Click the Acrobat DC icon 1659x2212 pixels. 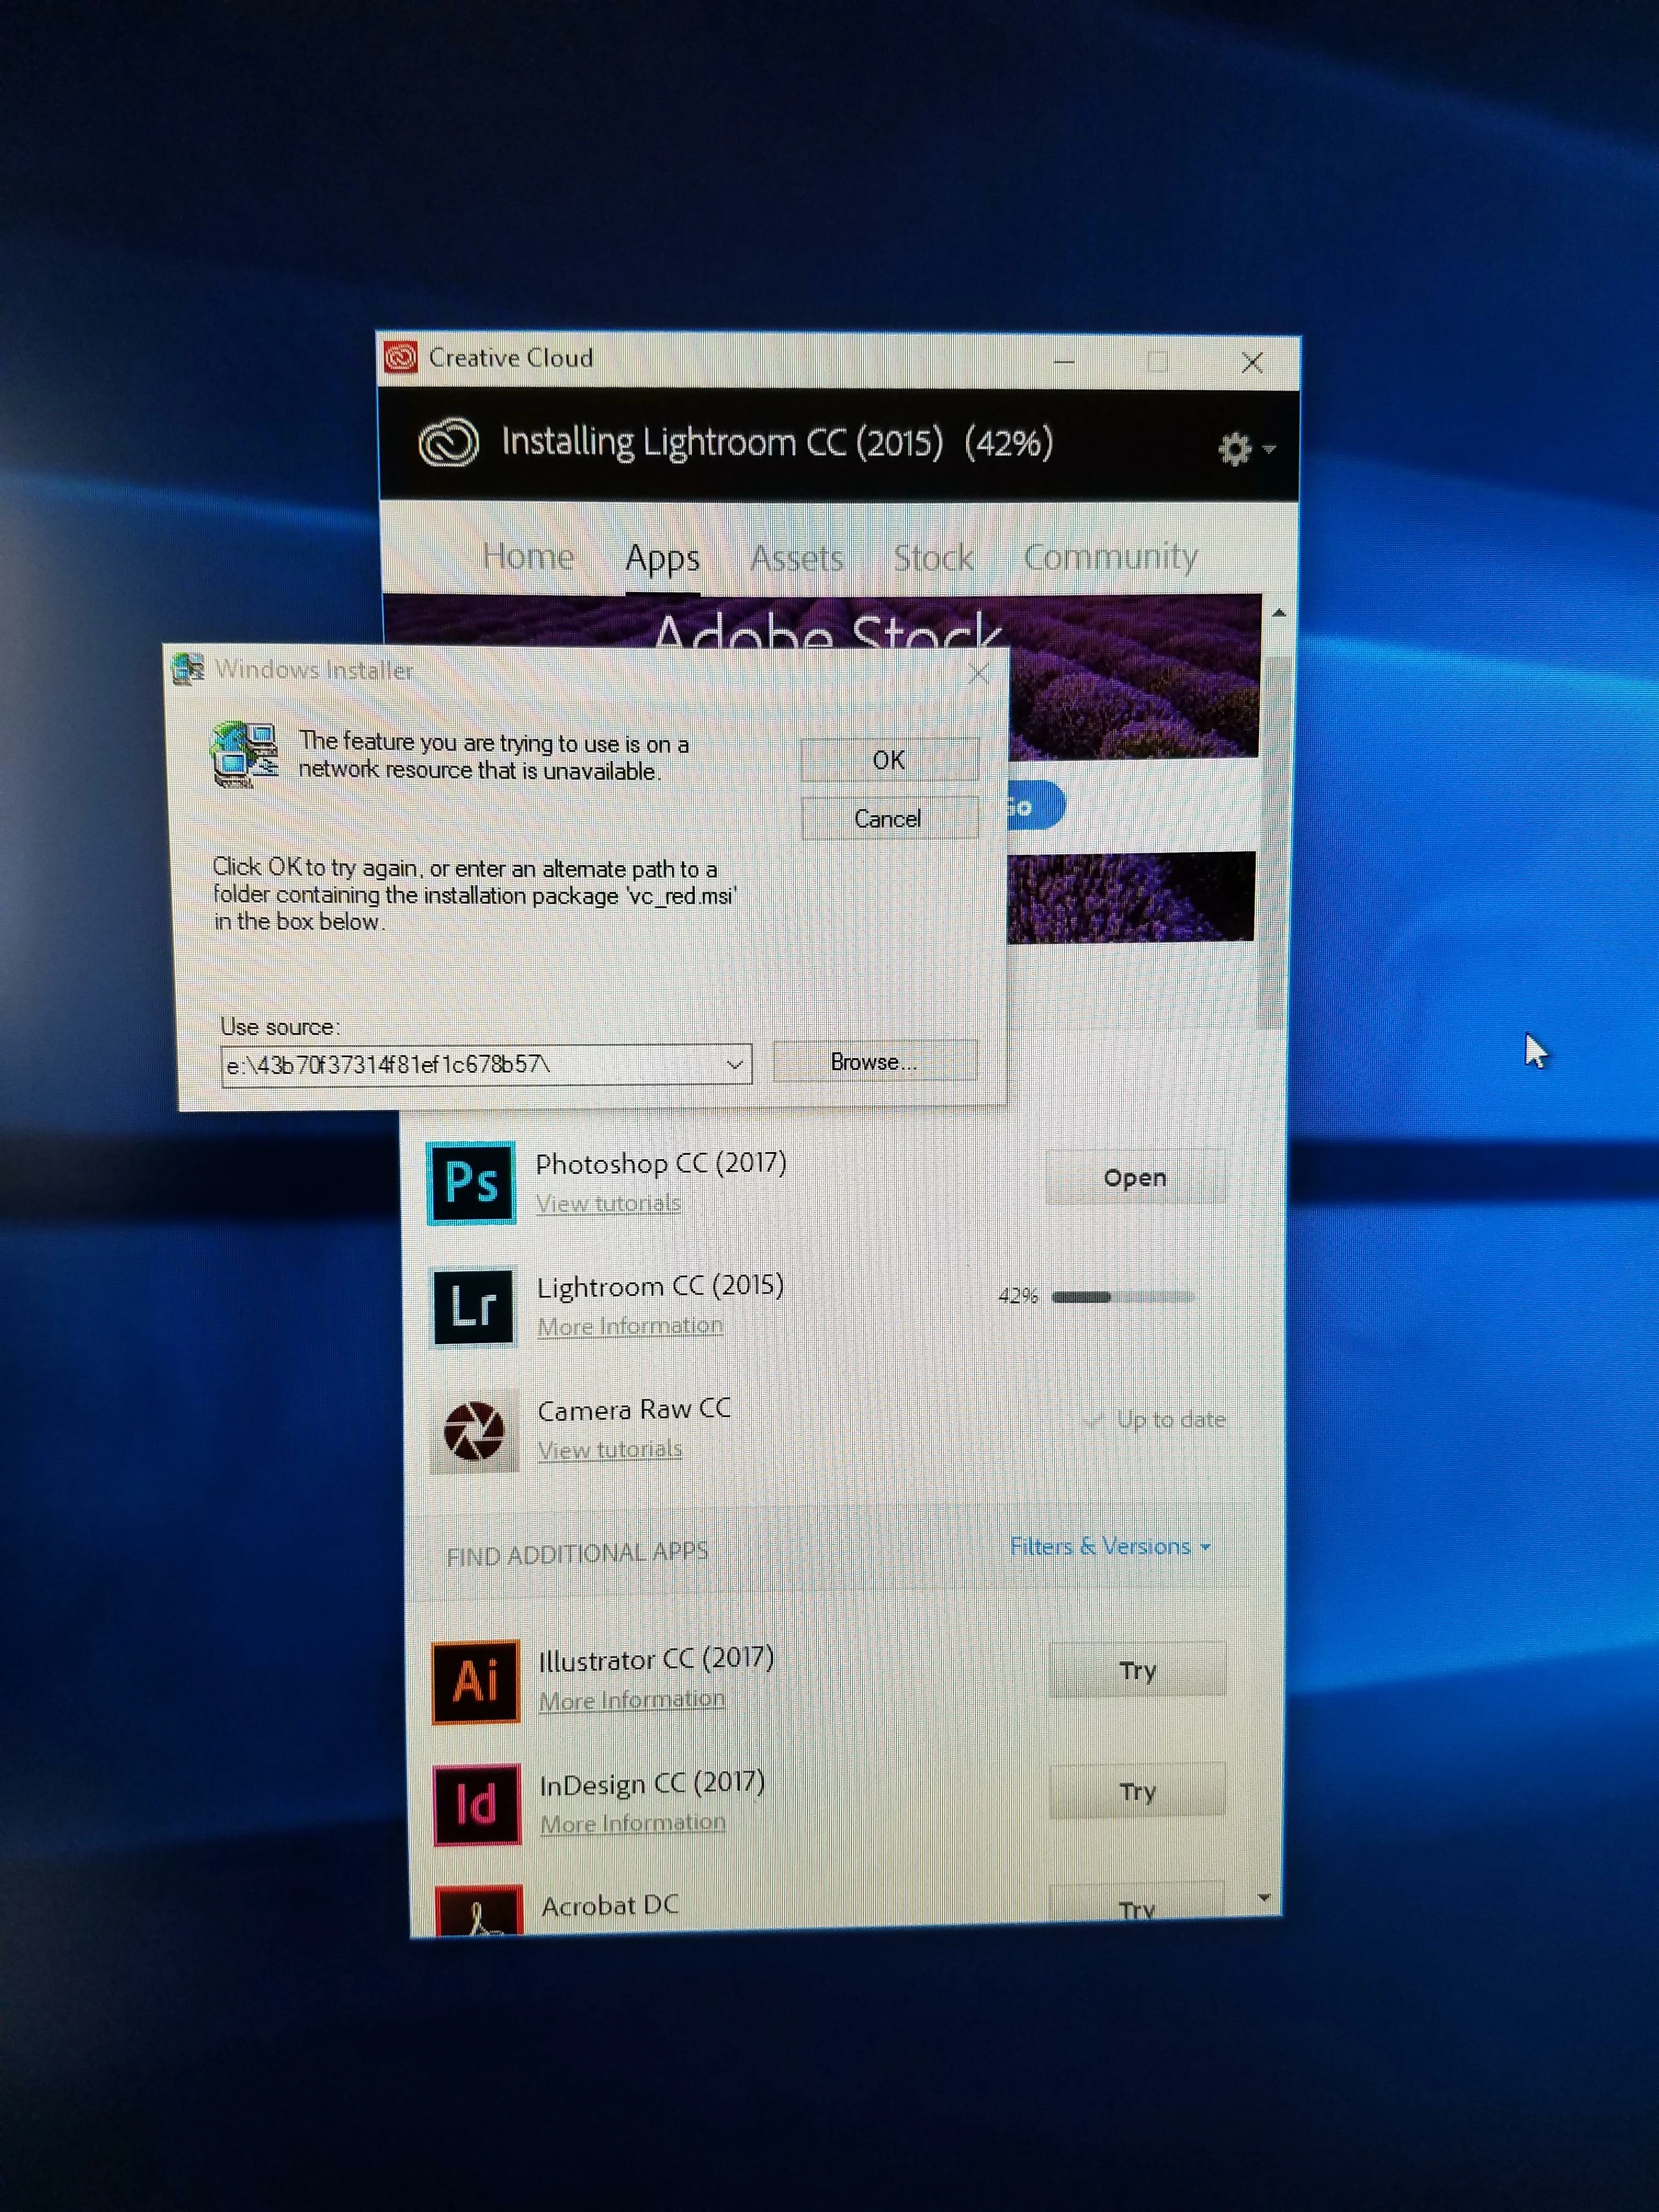(479, 1910)
